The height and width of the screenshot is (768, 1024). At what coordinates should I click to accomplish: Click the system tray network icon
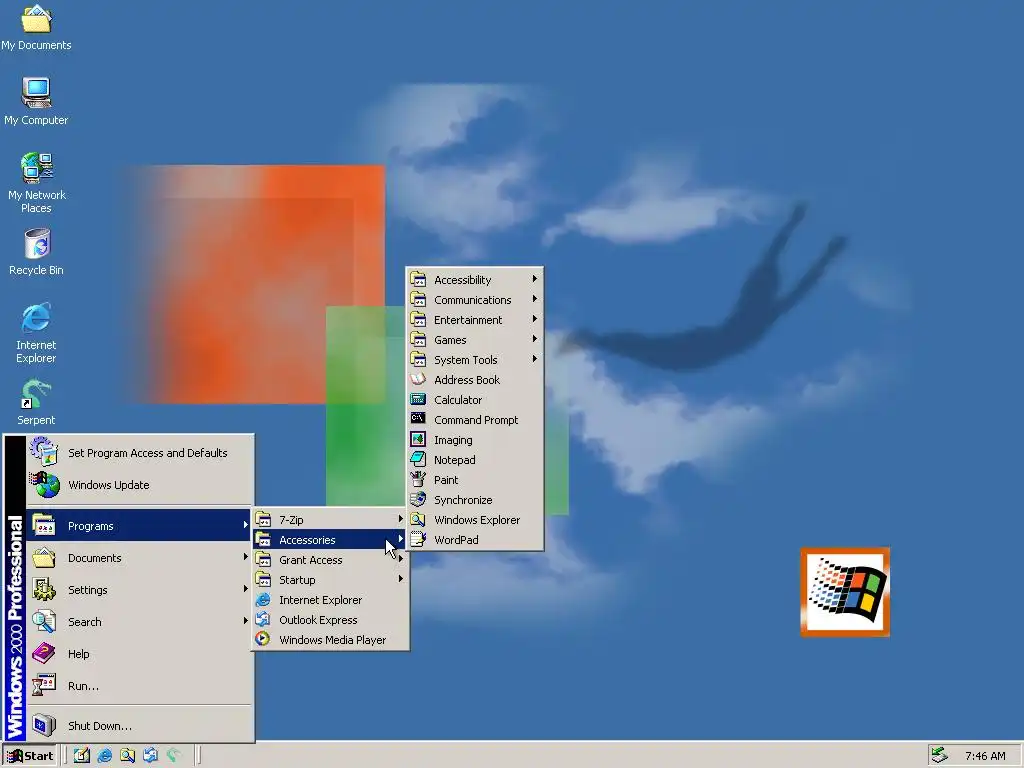click(x=940, y=756)
